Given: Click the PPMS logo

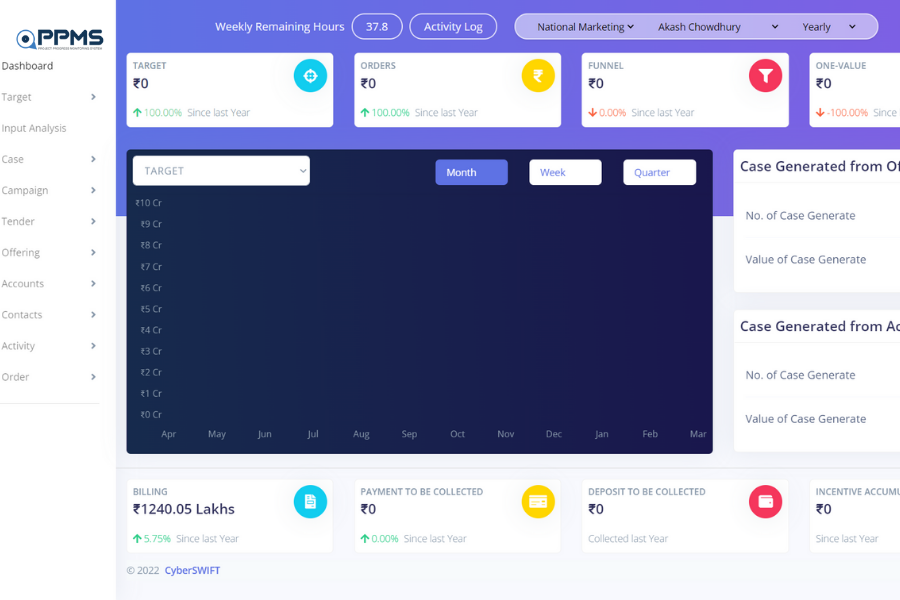Looking at the screenshot, I should (59, 39).
